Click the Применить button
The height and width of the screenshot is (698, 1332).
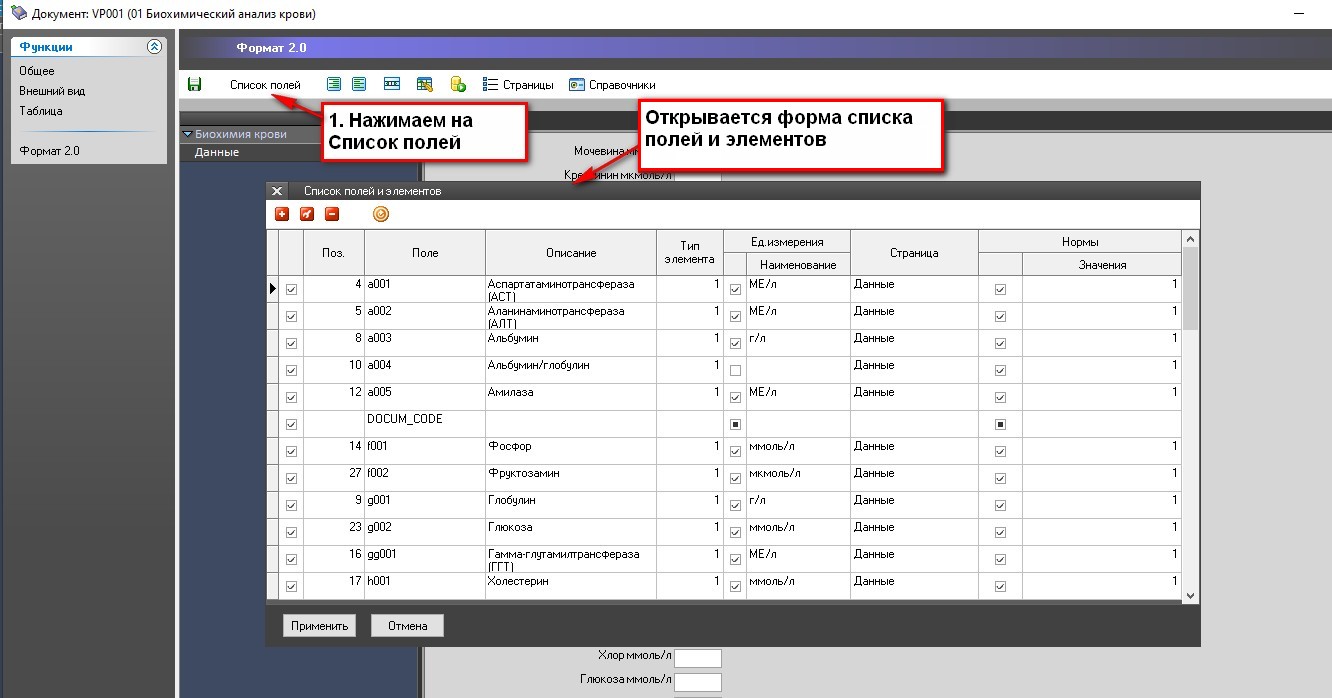point(319,626)
